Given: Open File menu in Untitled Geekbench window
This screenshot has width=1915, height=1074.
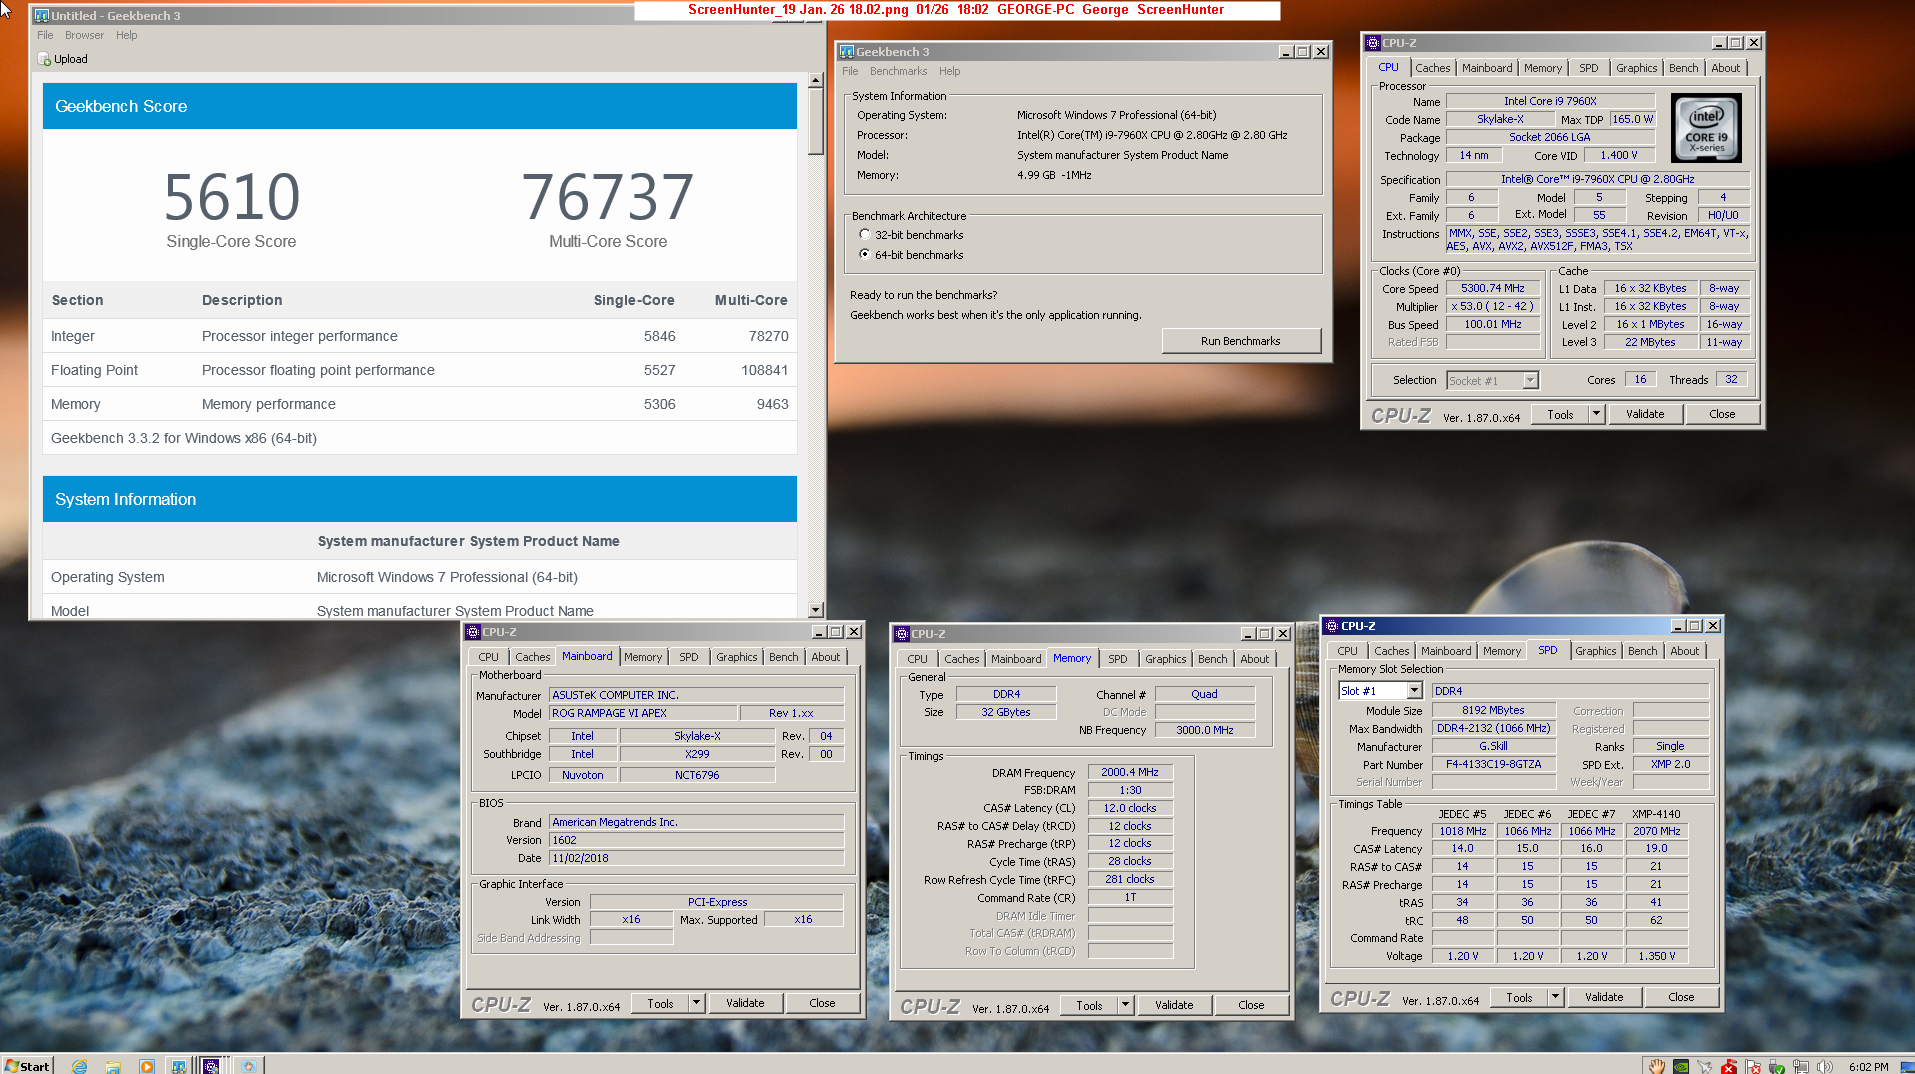Looking at the screenshot, I should pos(45,35).
